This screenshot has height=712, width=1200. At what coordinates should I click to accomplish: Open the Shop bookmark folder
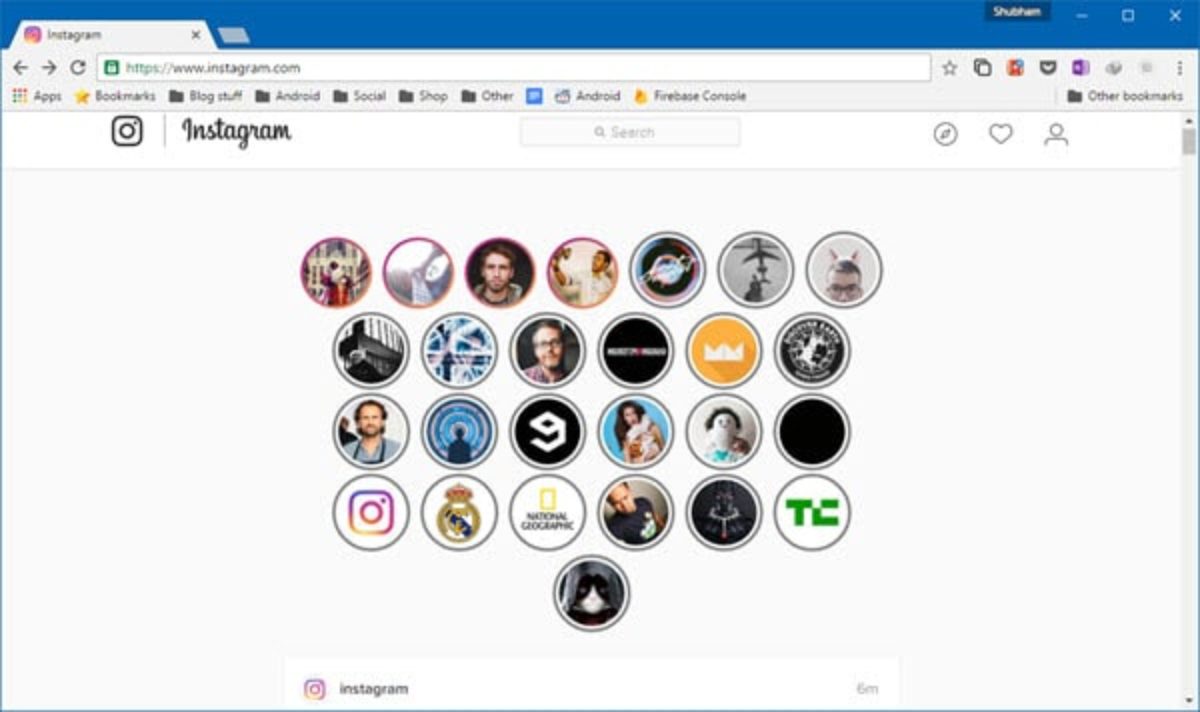[x=424, y=96]
